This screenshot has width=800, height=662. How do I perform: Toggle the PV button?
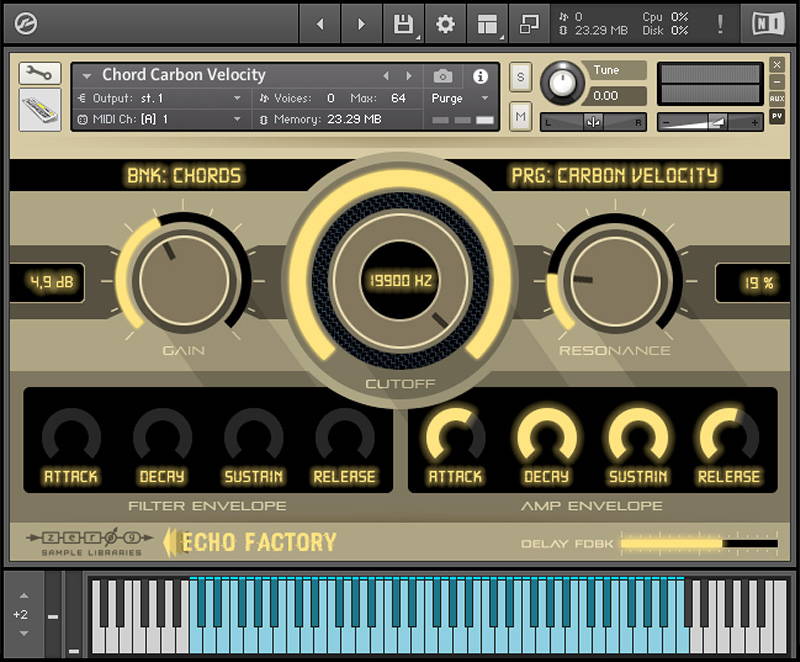[777, 116]
